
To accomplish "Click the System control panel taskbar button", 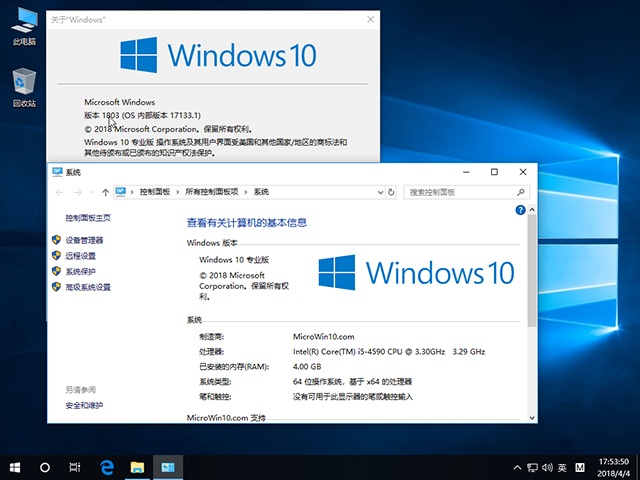I will click(x=168, y=467).
